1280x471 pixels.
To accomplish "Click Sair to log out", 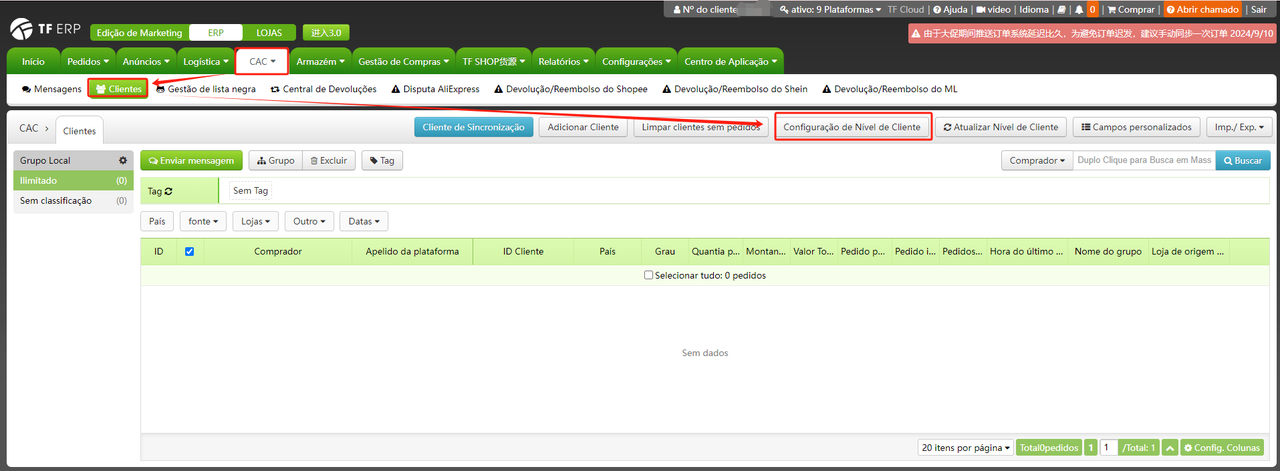I will (1258, 9).
